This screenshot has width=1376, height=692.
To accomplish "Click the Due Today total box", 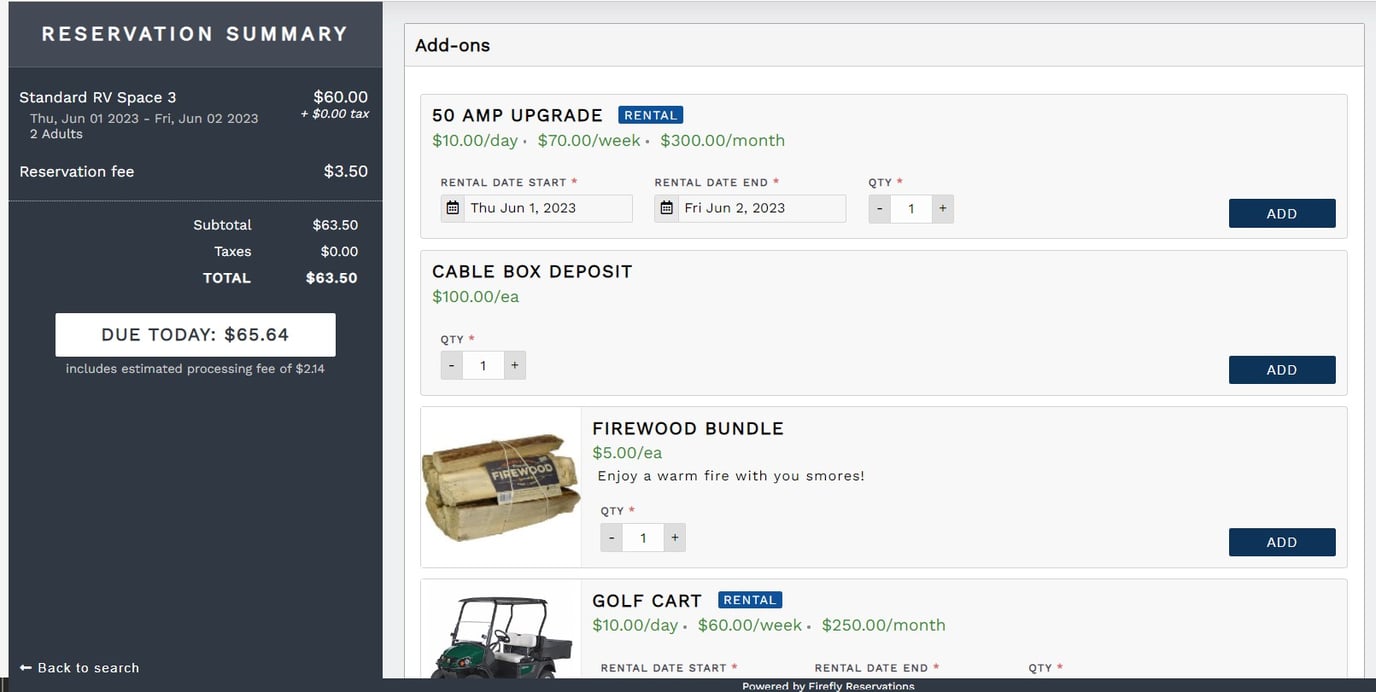I will click(x=195, y=334).
